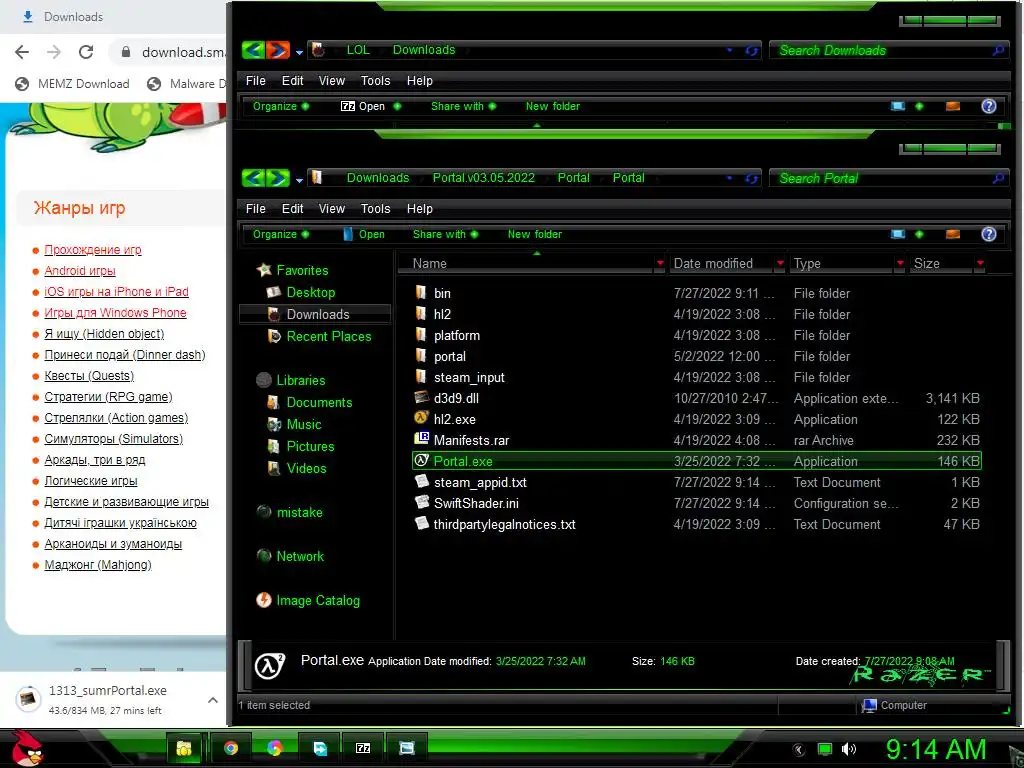Go forward in the Portal explorer window
Image resolution: width=1024 pixels, height=768 pixels.
278,178
